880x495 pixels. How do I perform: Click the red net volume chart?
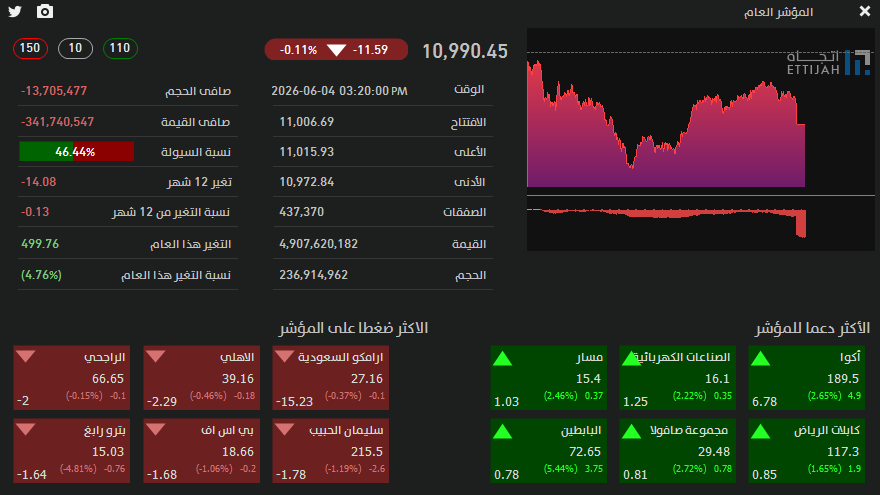[666, 222]
